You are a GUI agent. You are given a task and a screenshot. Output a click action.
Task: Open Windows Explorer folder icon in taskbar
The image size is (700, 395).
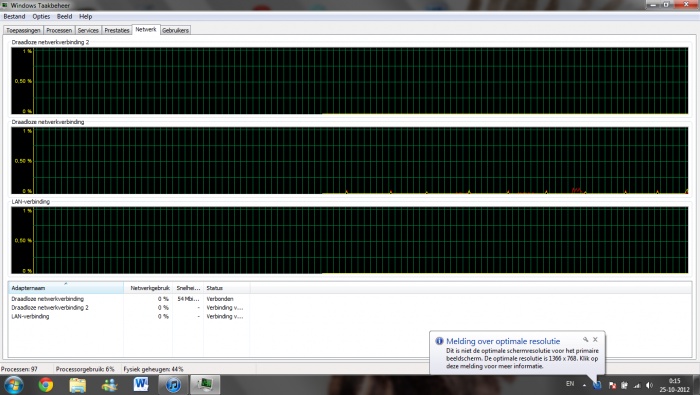(78, 385)
